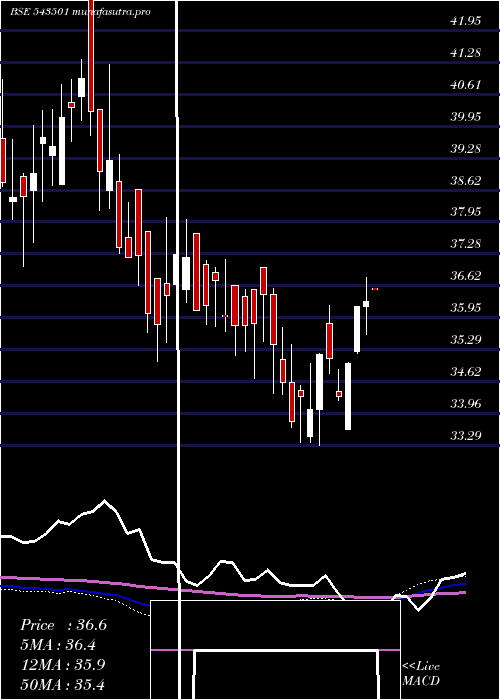This screenshot has width=500, height=700.
Task: Click the 38.62 price axis label
Action: click(x=466, y=180)
